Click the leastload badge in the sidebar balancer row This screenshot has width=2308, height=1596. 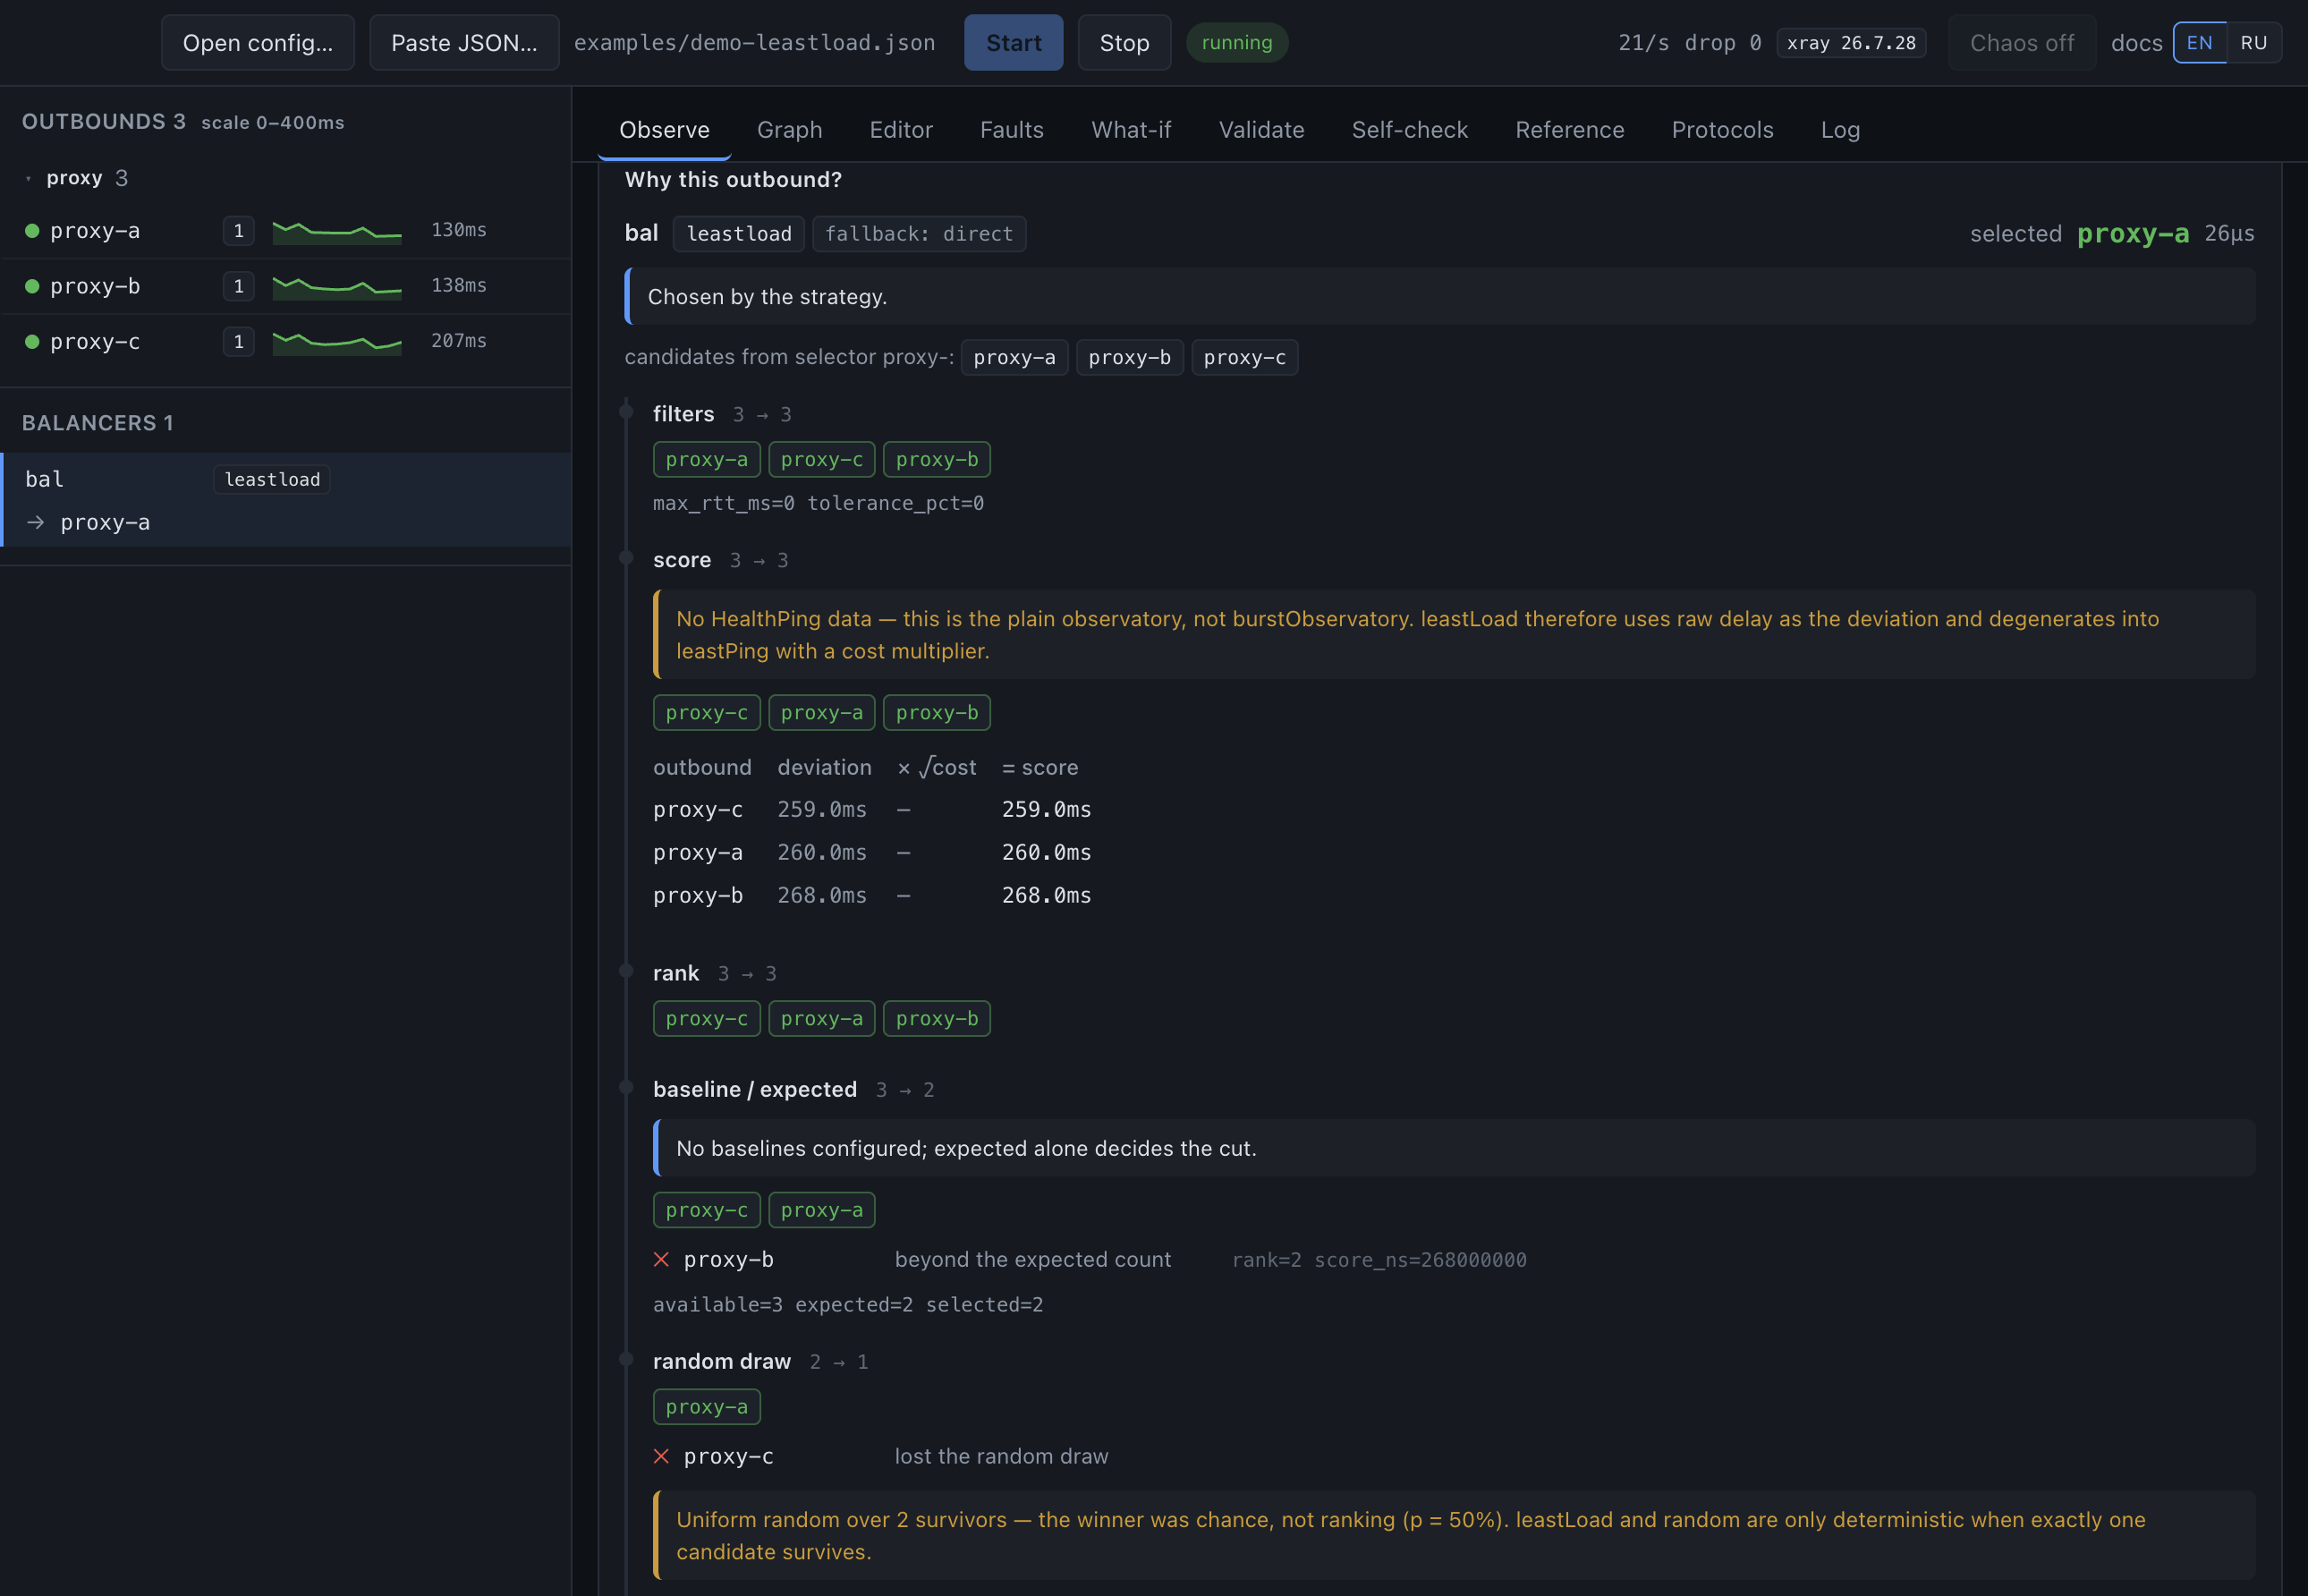pyautogui.click(x=272, y=480)
